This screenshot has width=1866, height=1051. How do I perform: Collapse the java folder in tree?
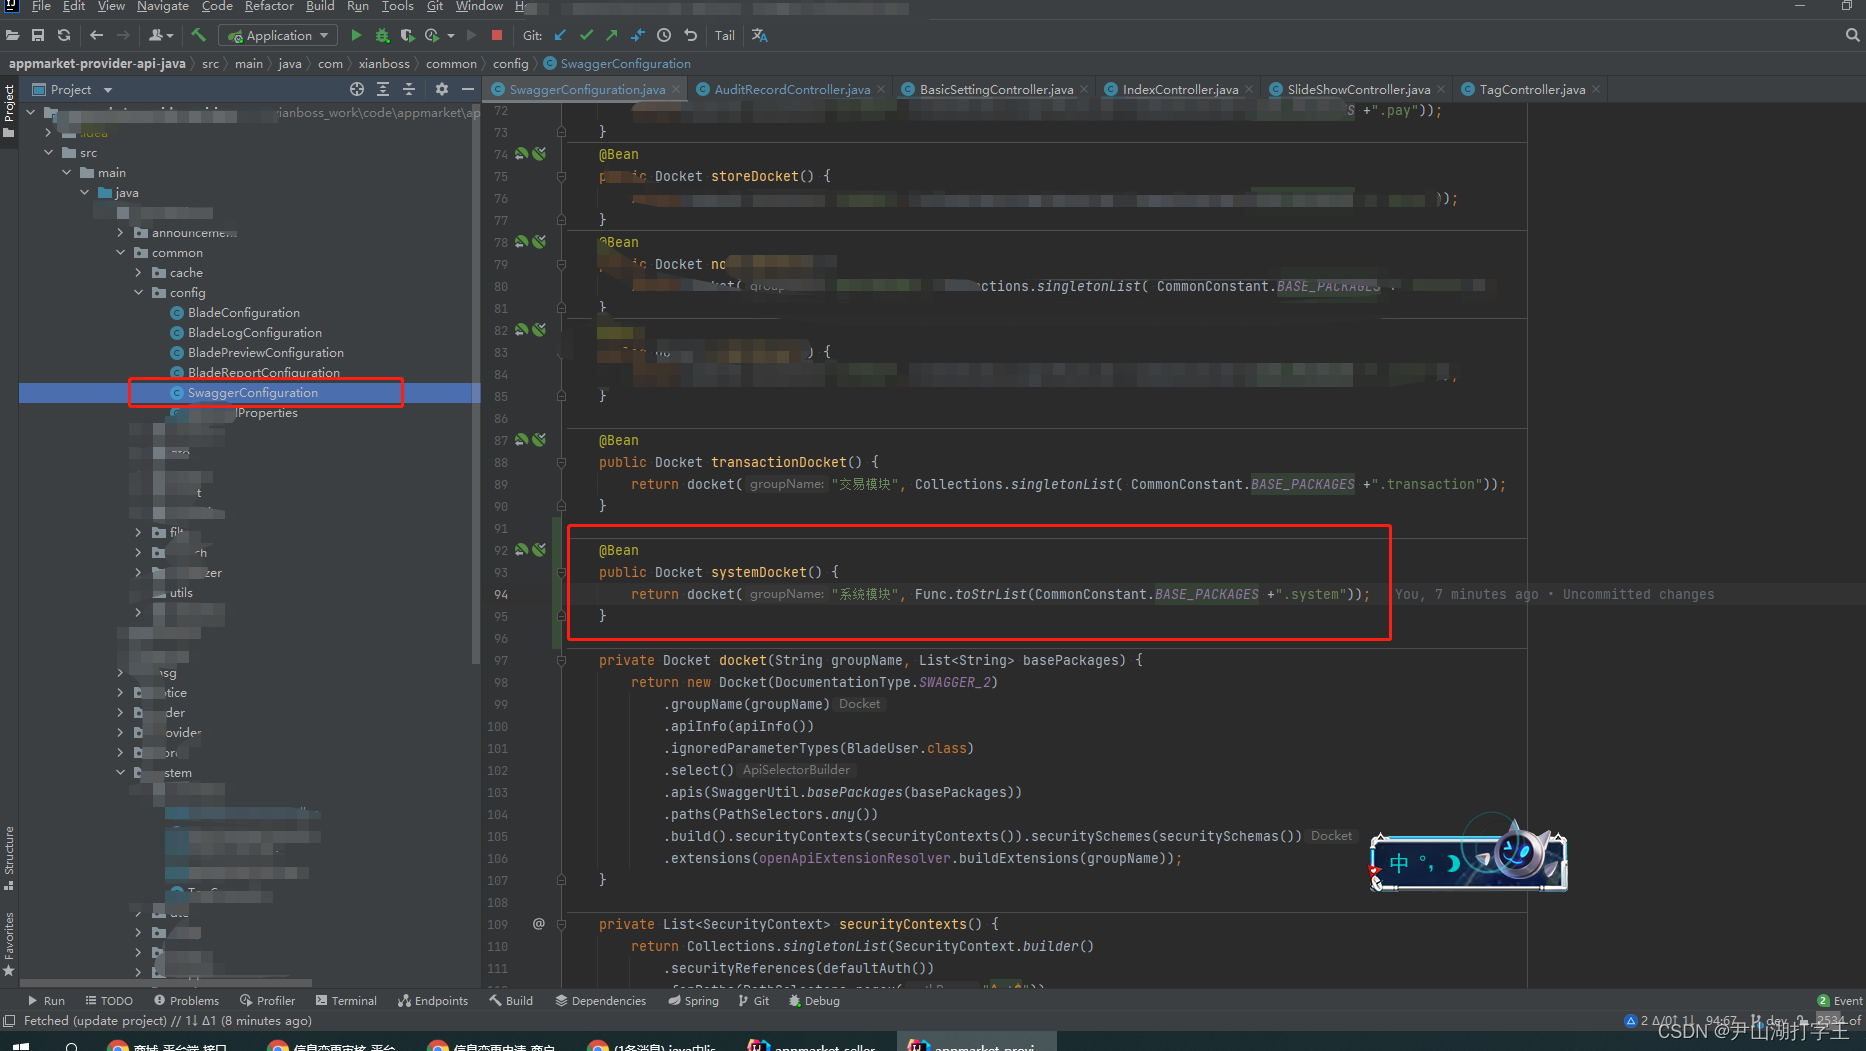84,193
